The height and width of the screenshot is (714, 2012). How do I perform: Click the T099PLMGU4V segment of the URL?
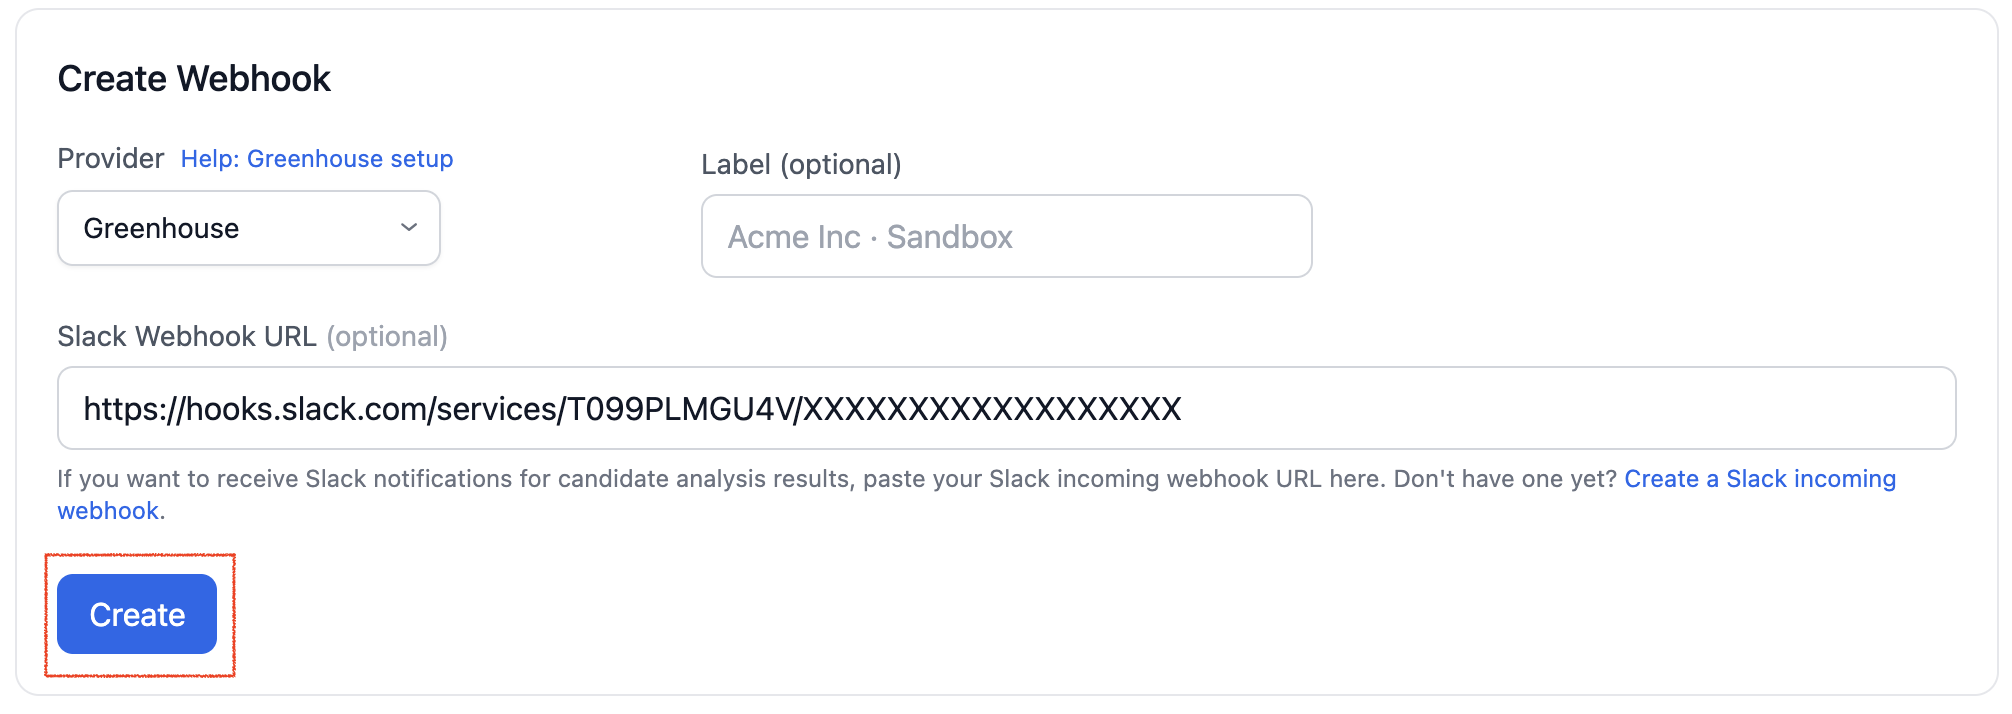tap(679, 409)
